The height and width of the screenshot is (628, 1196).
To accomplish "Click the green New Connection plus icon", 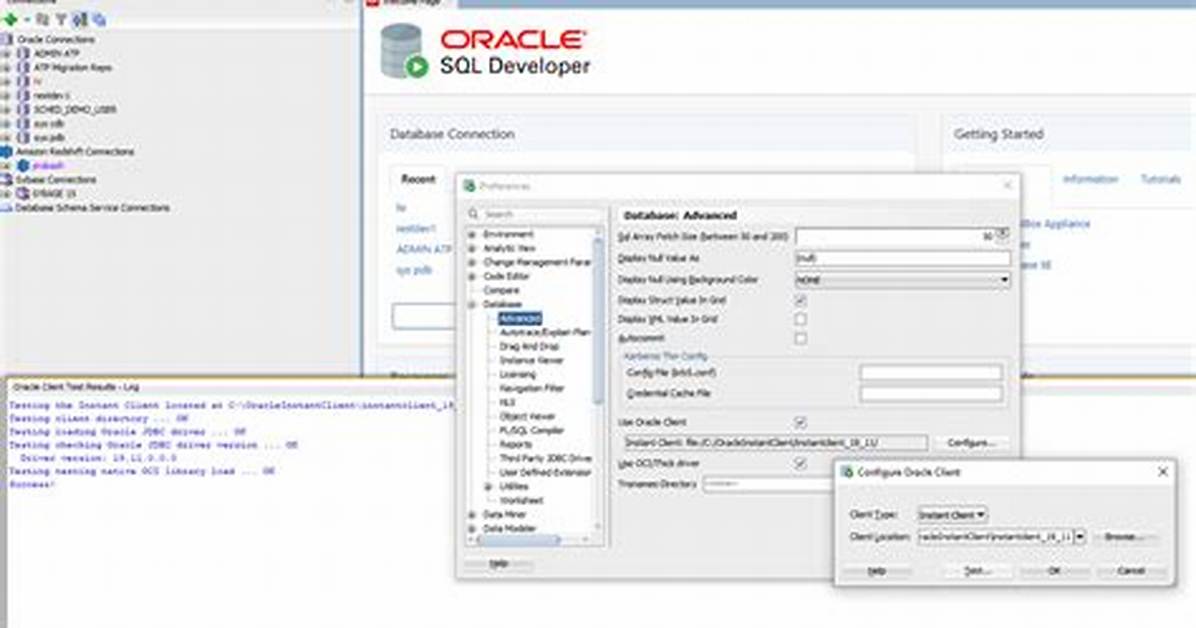I will tap(11, 19).
